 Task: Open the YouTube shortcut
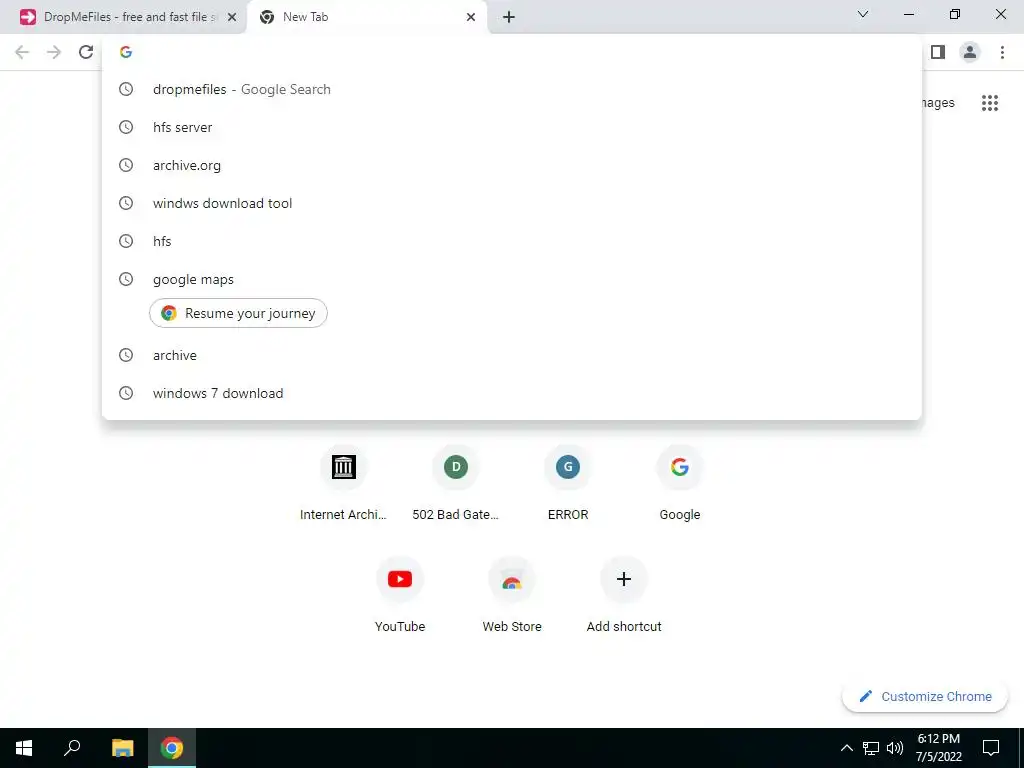[400, 596]
